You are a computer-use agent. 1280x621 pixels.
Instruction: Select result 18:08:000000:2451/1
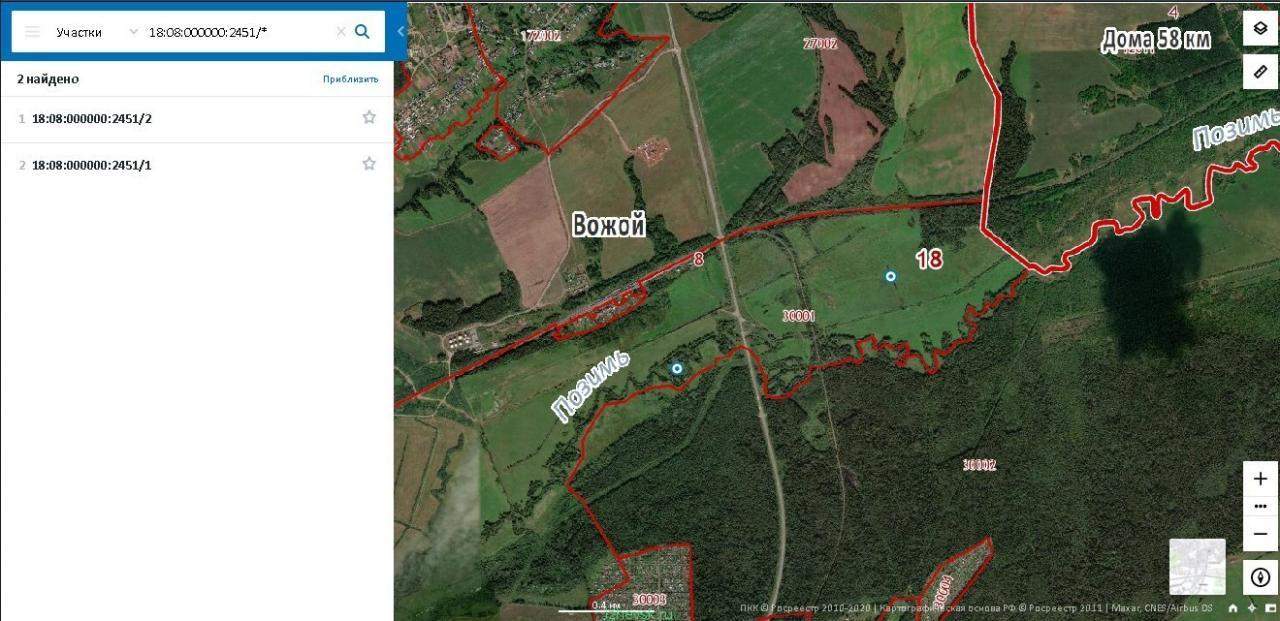[x=92, y=165]
